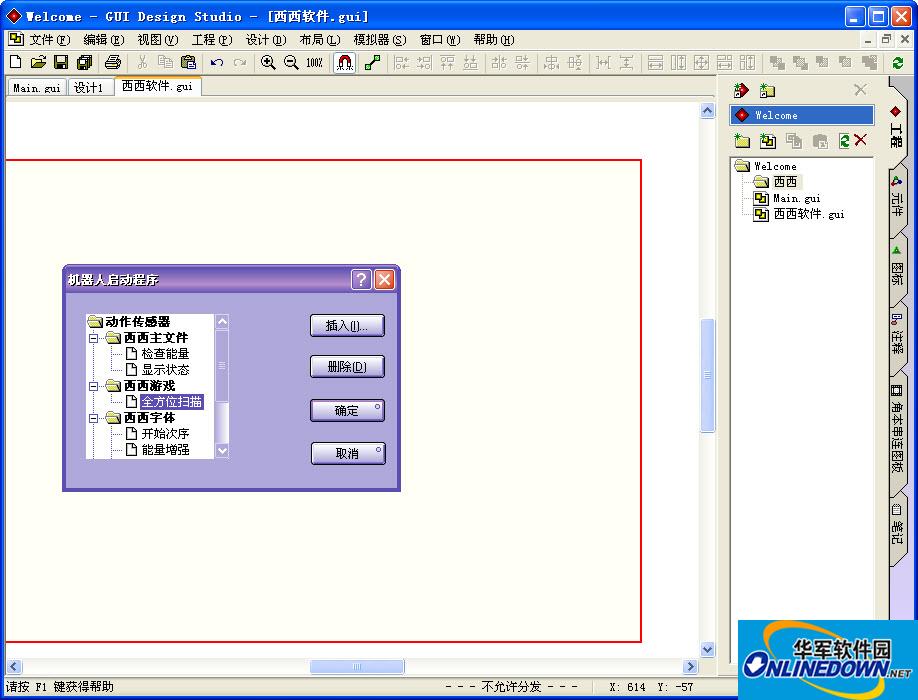This screenshot has height=700, width=918.
Task: Click the green refresh icon in project panel
Action: [x=845, y=141]
